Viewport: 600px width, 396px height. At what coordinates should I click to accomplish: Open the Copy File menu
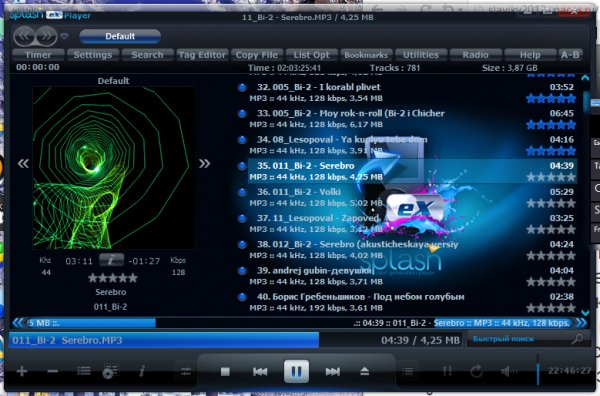coord(257,55)
